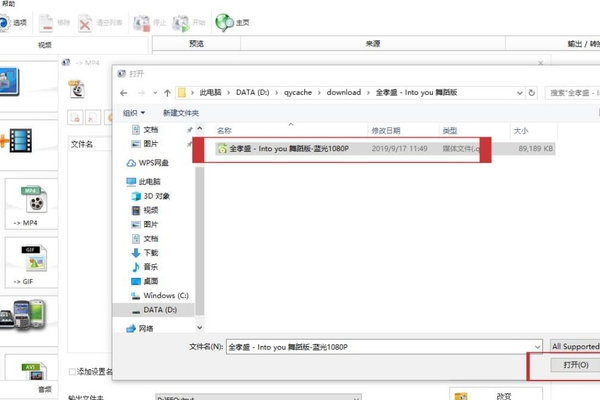The height and width of the screenshot is (400, 600).
Task: Select the AVI conversion icon
Action: click(34, 371)
